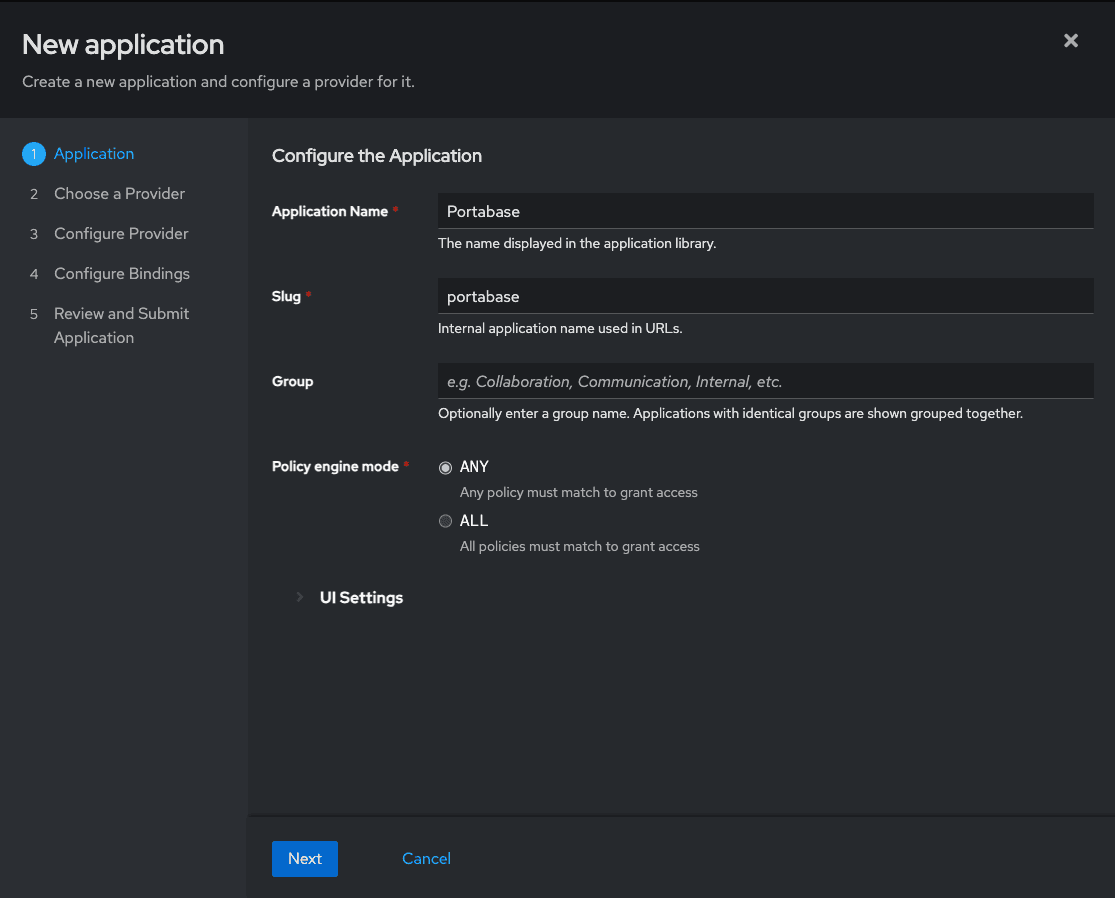Select the ANY policy engine mode
This screenshot has width=1115, height=898.
point(445,467)
